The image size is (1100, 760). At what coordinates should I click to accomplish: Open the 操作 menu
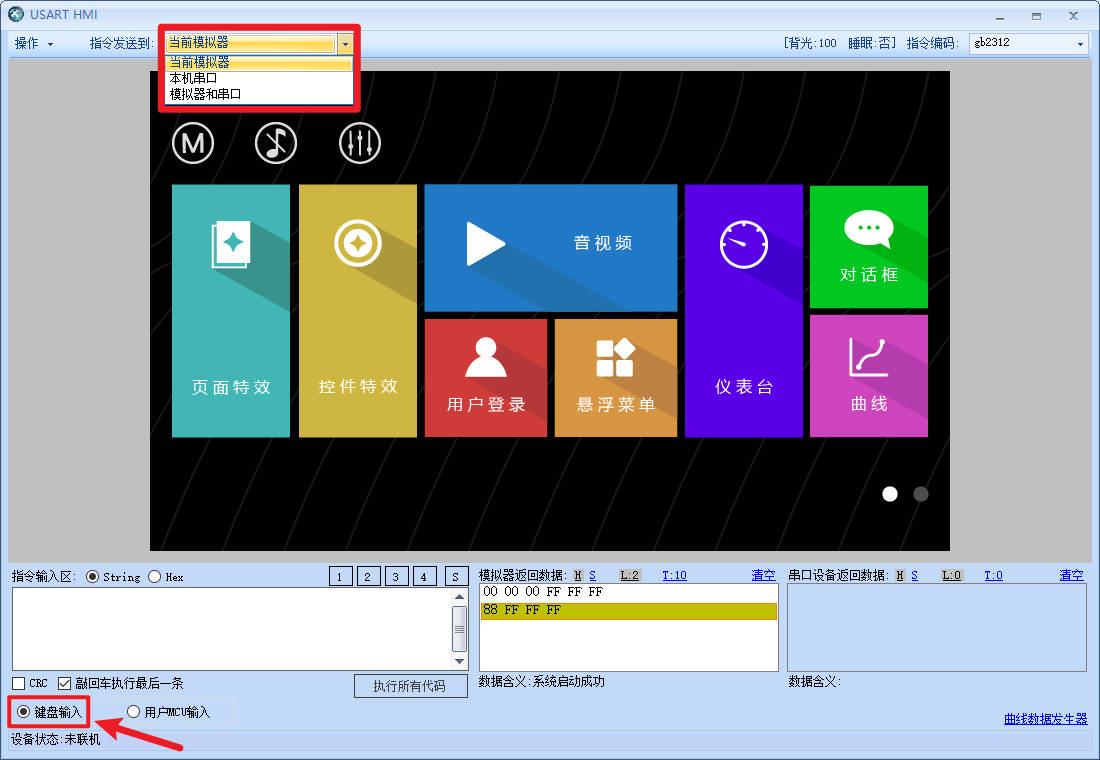point(33,44)
